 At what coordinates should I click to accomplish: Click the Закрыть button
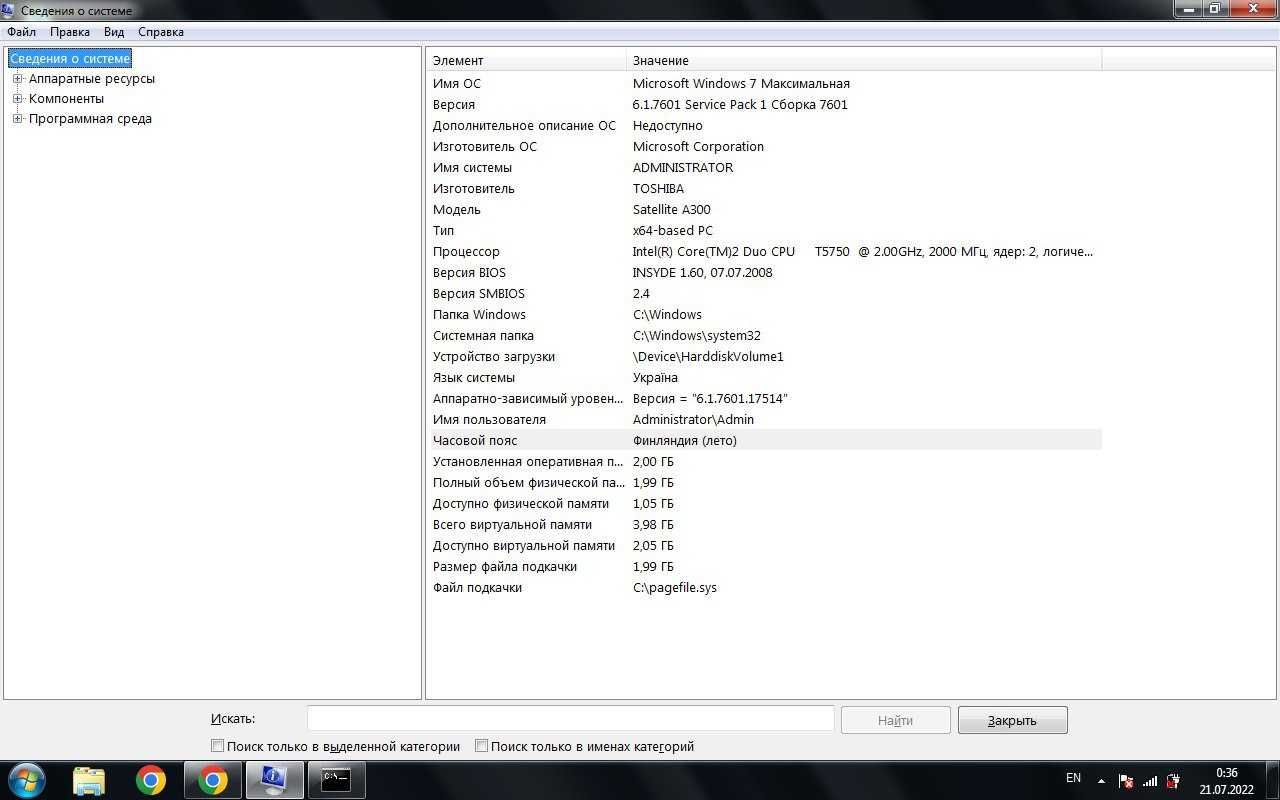click(x=1012, y=720)
